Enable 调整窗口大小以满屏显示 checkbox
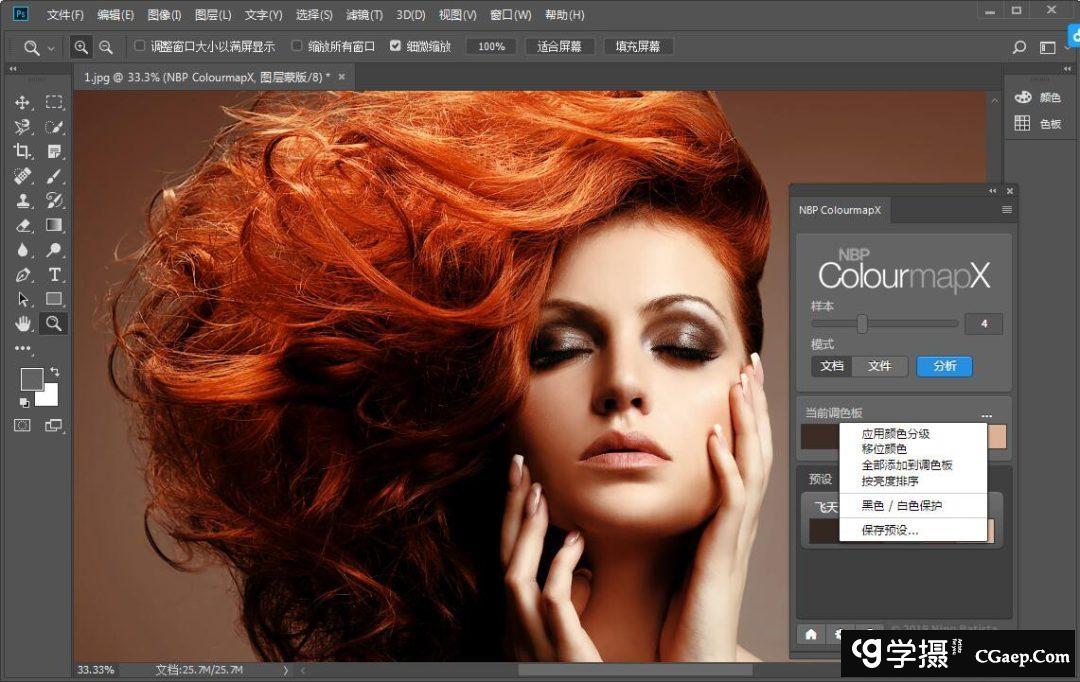Viewport: 1080px width, 682px height. (x=139, y=46)
